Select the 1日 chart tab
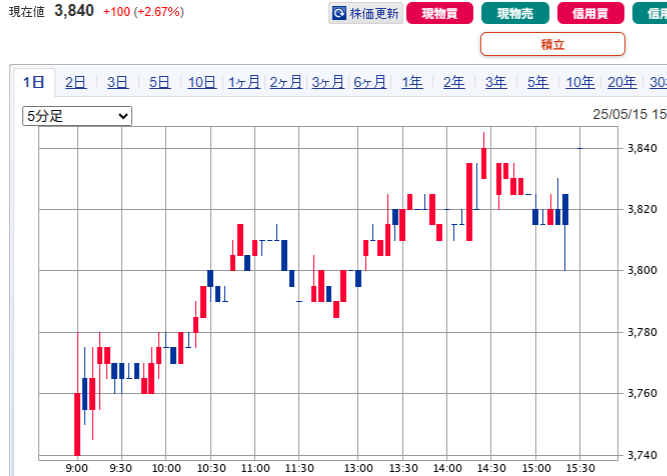 point(34,82)
